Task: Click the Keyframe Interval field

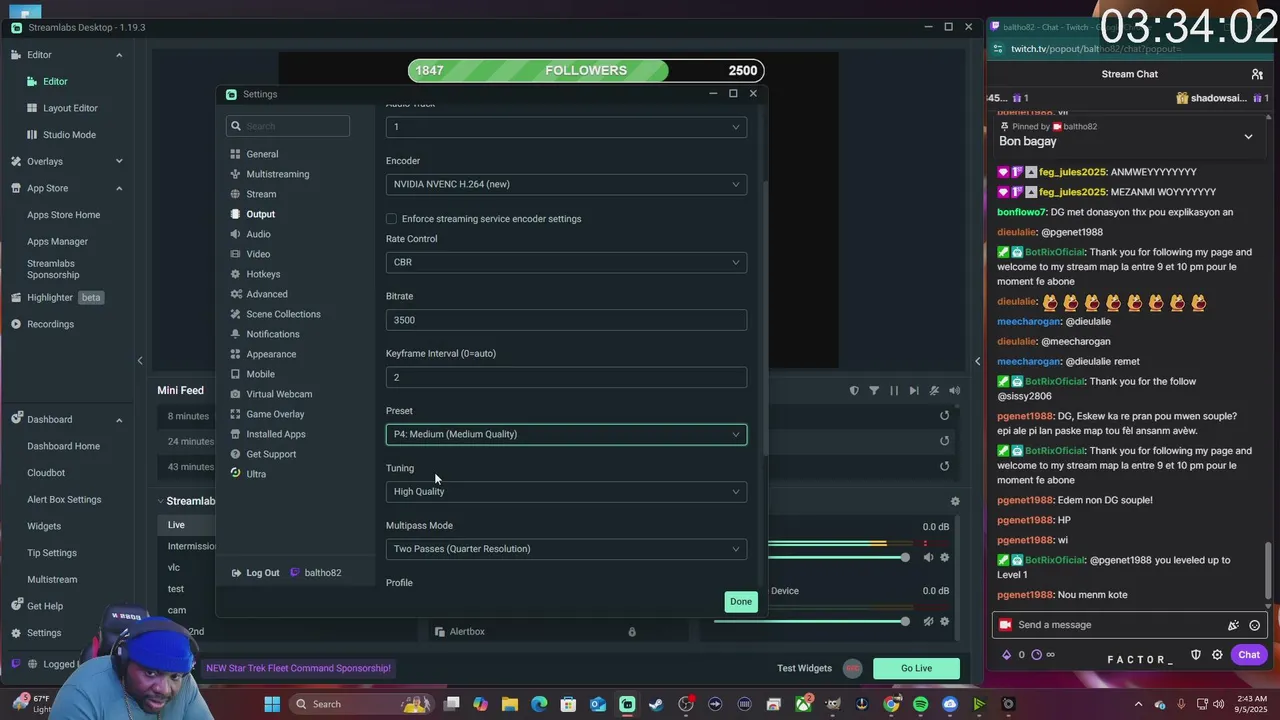Action: click(566, 377)
